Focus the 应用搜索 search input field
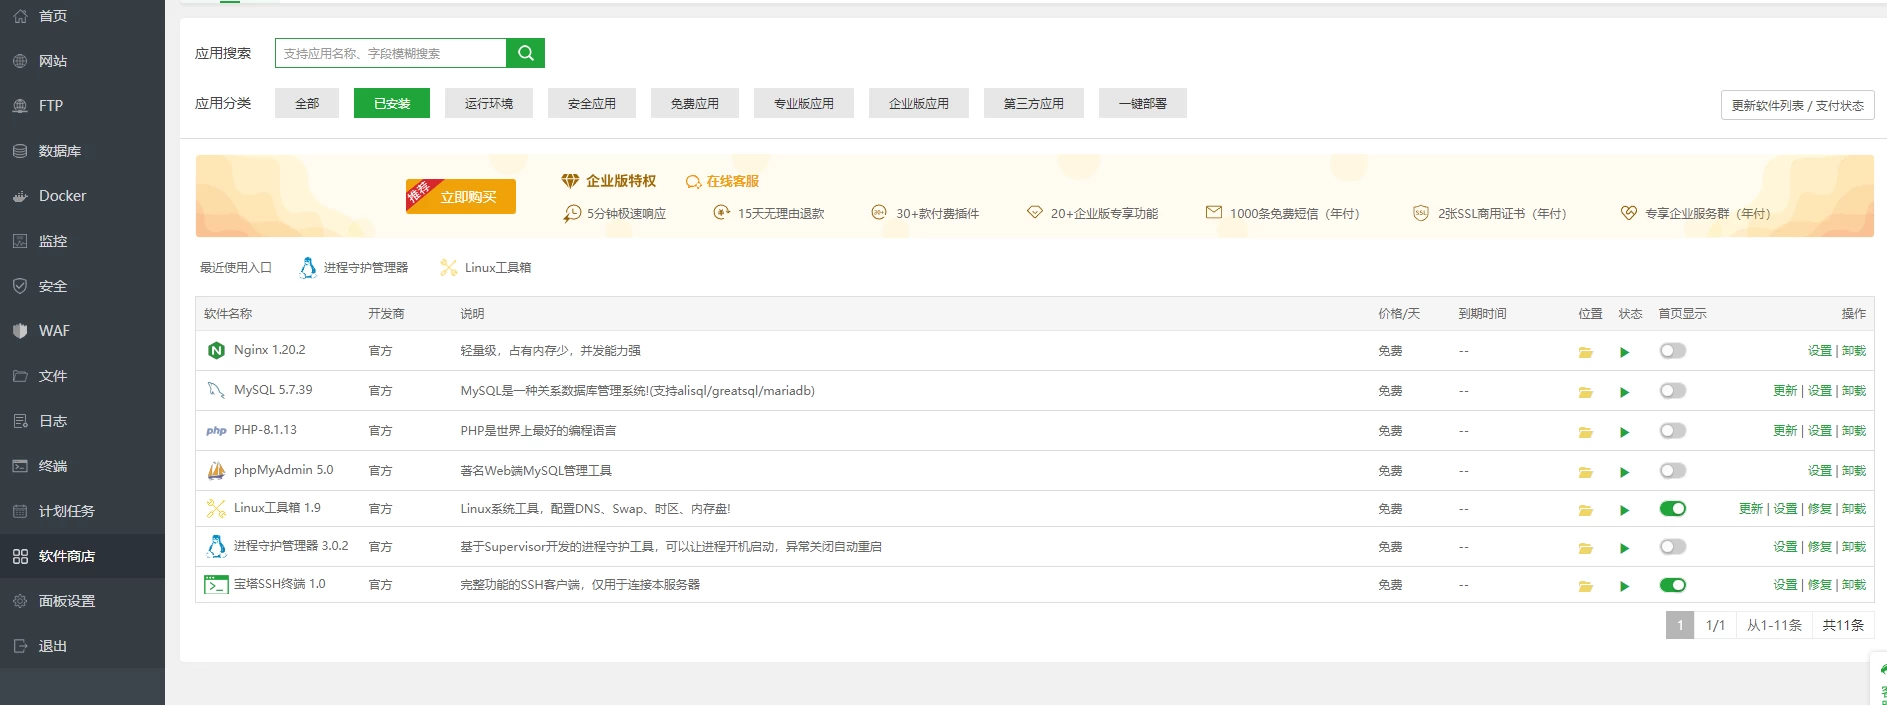This screenshot has width=1887, height=705. [391, 53]
